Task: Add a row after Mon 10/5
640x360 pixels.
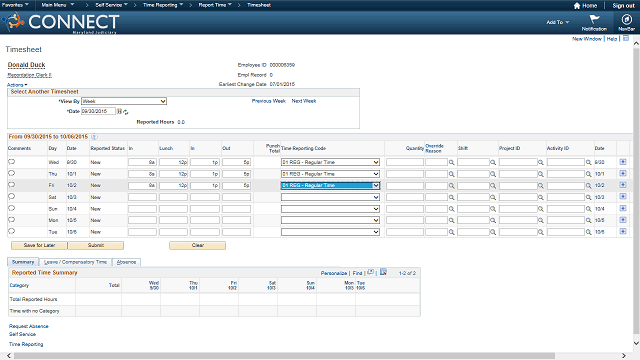Action: click(x=623, y=220)
